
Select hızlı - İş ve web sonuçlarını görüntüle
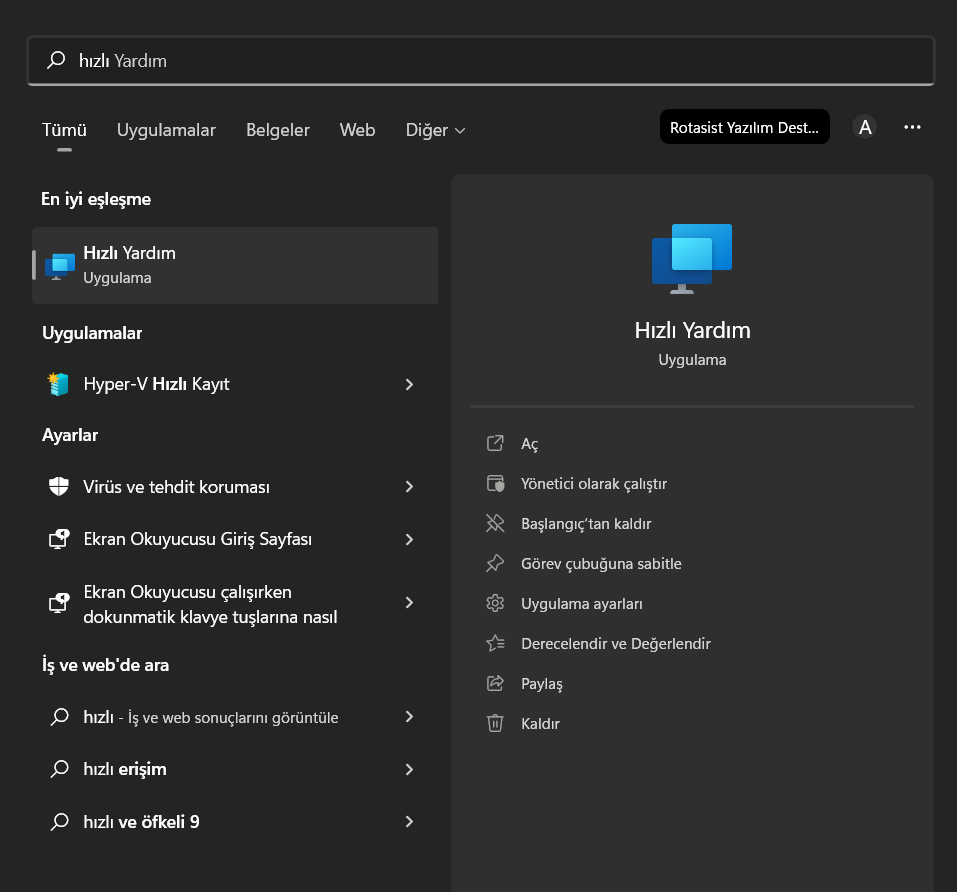[235, 717]
